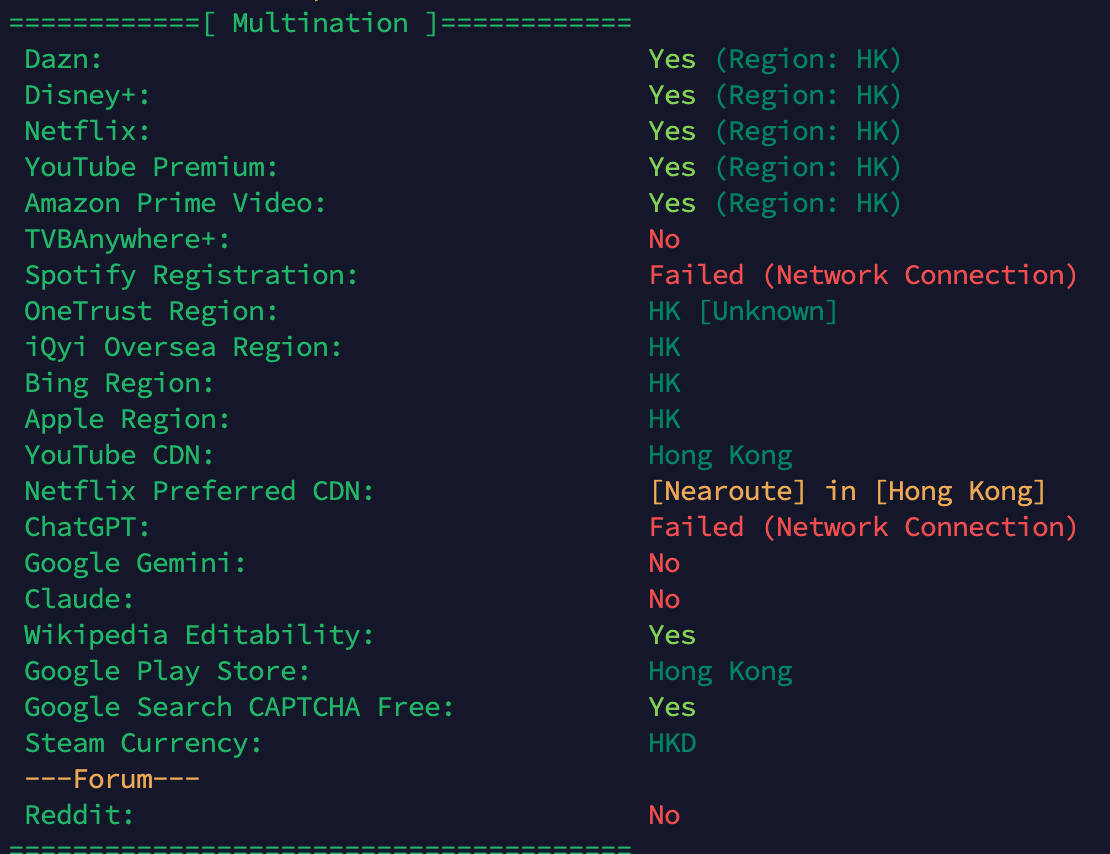Screen dimensions: 1110x854
Task: Click ChatGPT Failed (Network Connection) text
Action: pyautogui.click(x=863, y=528)
